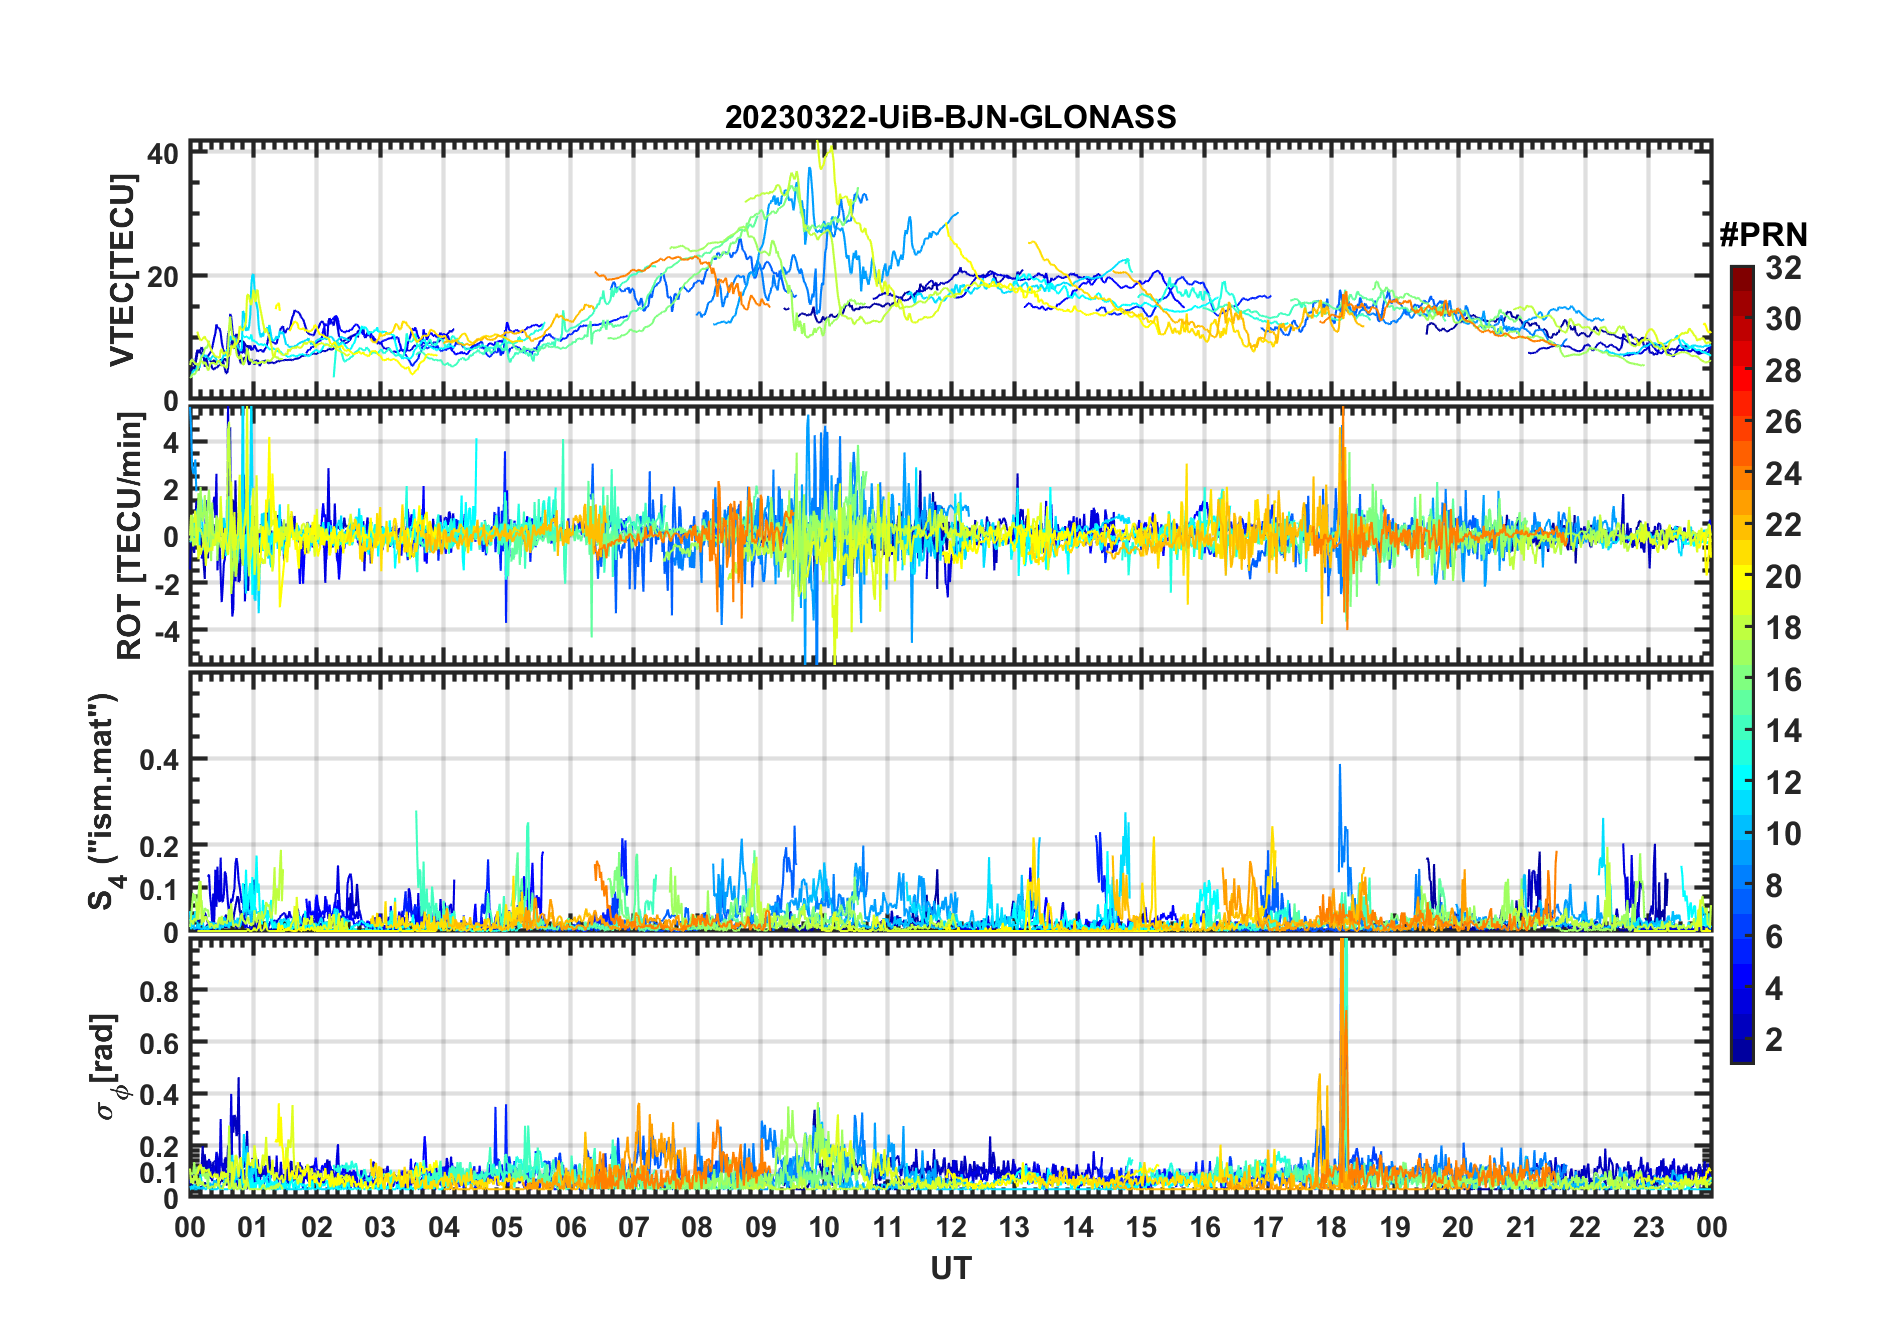
Task: Select the σφ axis tick label 0.2
Action: click(159, 1147)
